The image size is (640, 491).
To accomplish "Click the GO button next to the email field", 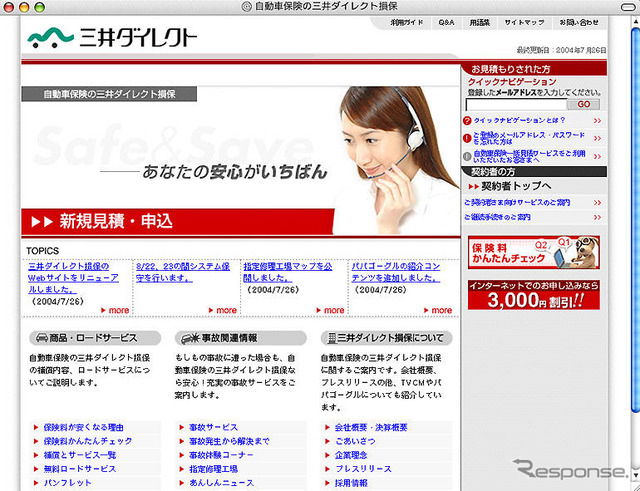I will click(584, 104).
